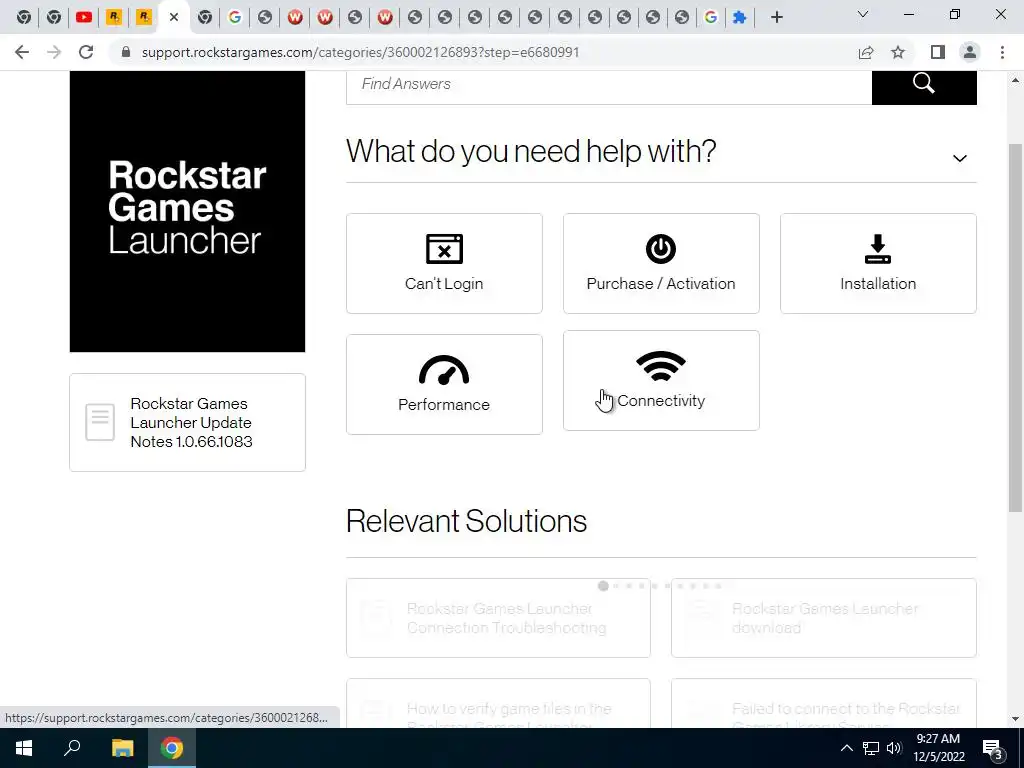Close the active tab

click(174, 18)
